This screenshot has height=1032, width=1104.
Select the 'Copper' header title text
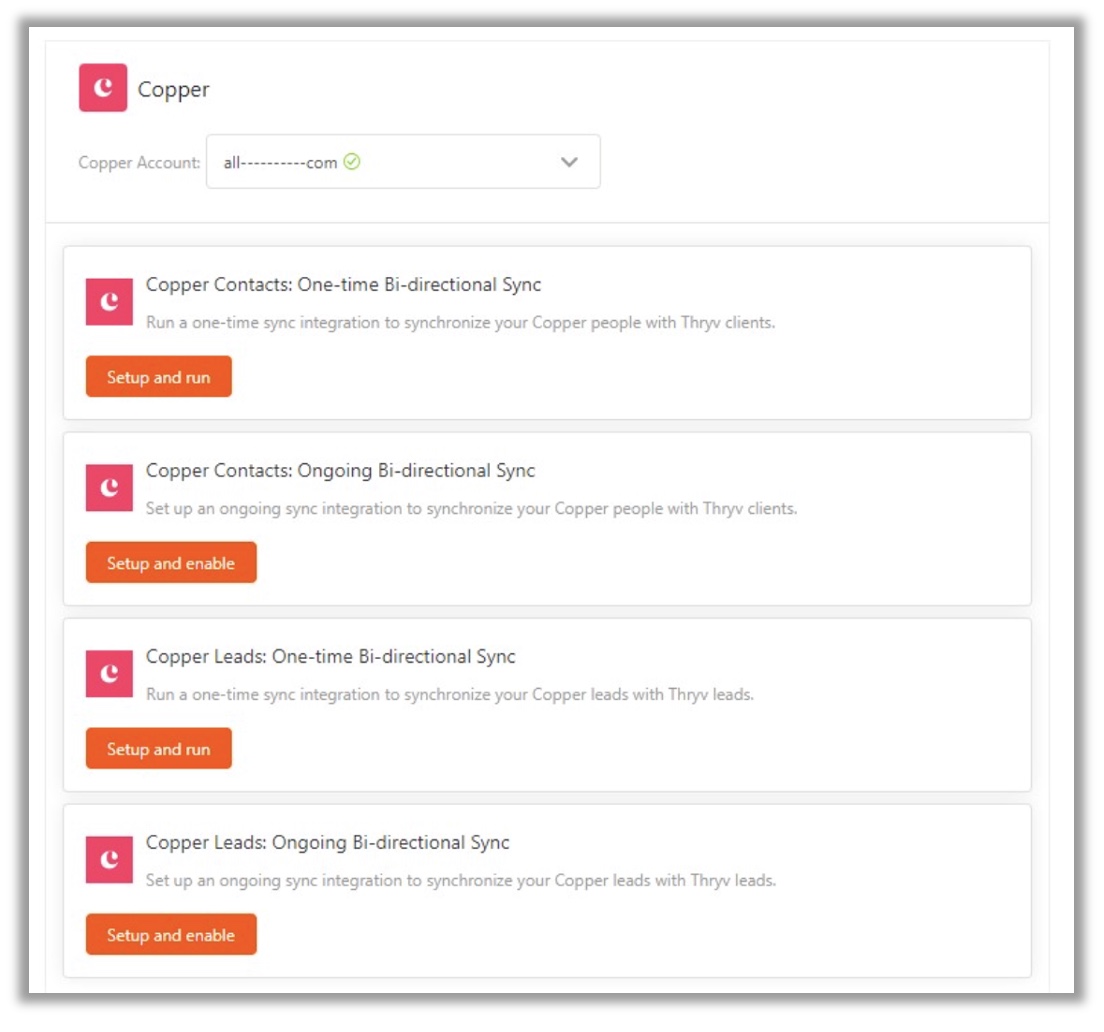pyautogui.click(x=173, y=90)
